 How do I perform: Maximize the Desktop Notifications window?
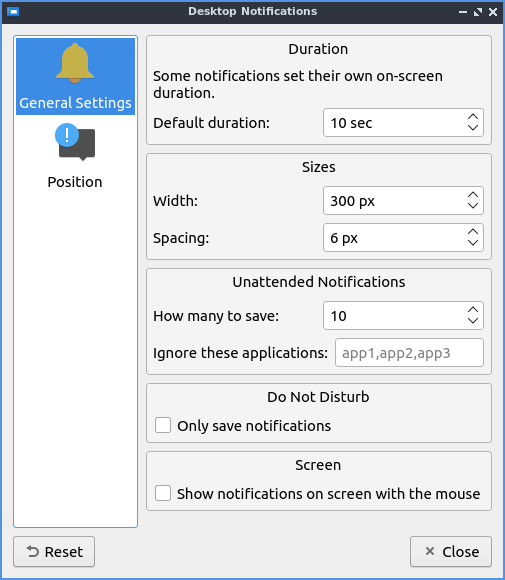[478, 12]
